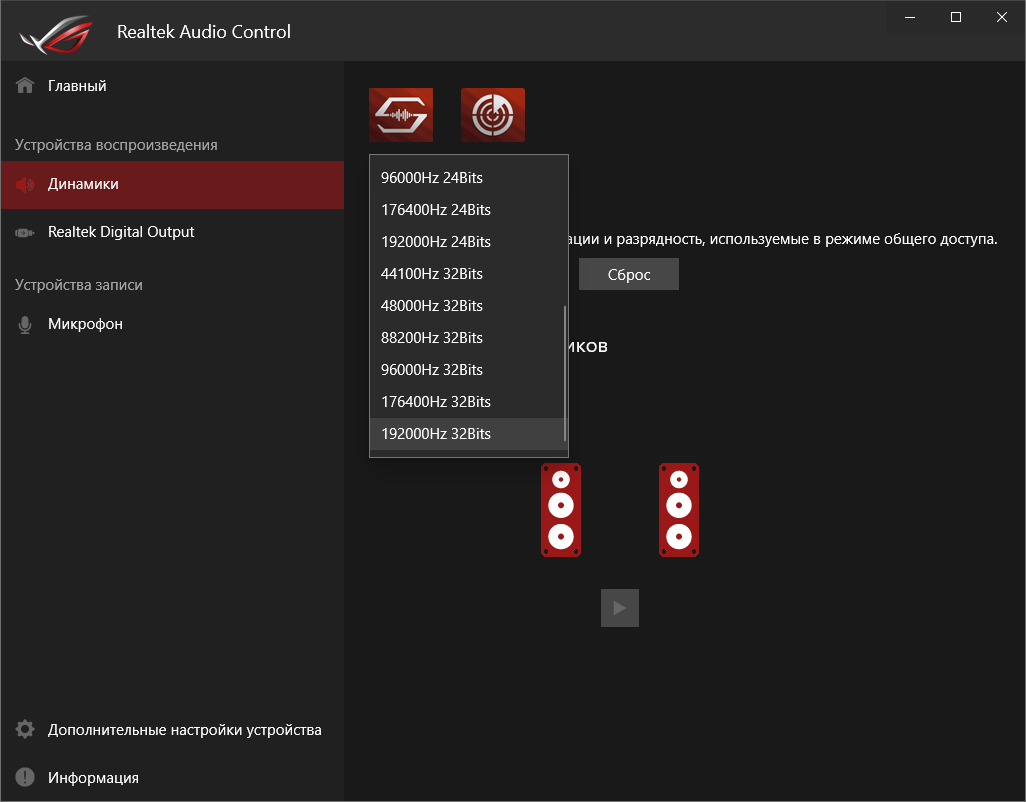Click Устройства воспроизведения section header
Screen dimensions: 1026x802
(116, 145)
